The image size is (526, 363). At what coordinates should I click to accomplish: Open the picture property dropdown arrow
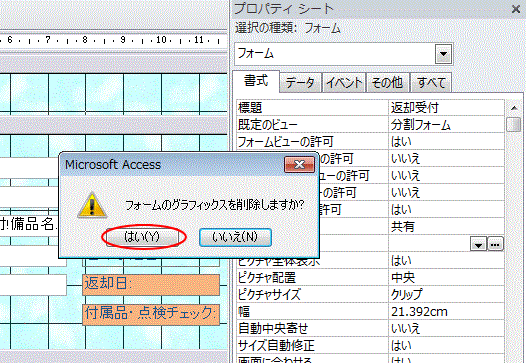pos(478,245)
